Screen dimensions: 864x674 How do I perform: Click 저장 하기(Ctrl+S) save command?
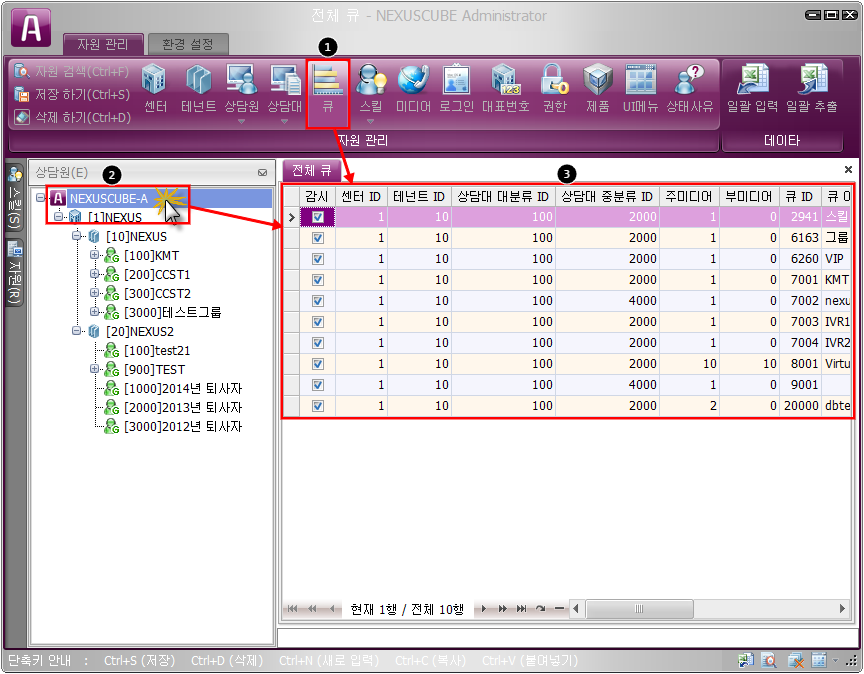pos(72,94)
